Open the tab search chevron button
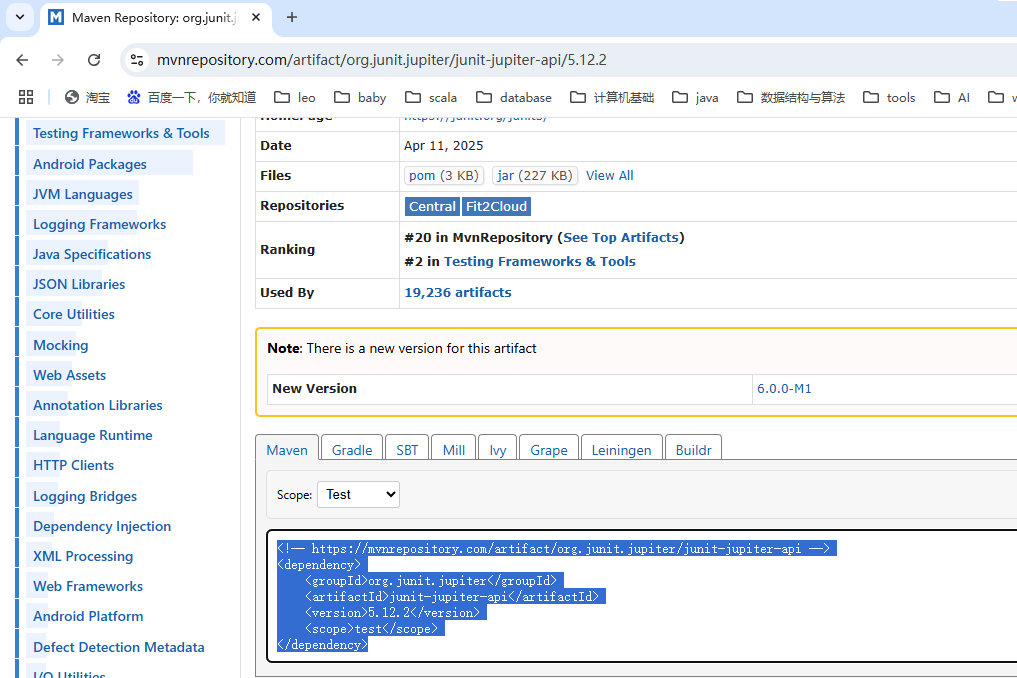The height and width of the screenshot is (678, 1017). coord(20,17)
